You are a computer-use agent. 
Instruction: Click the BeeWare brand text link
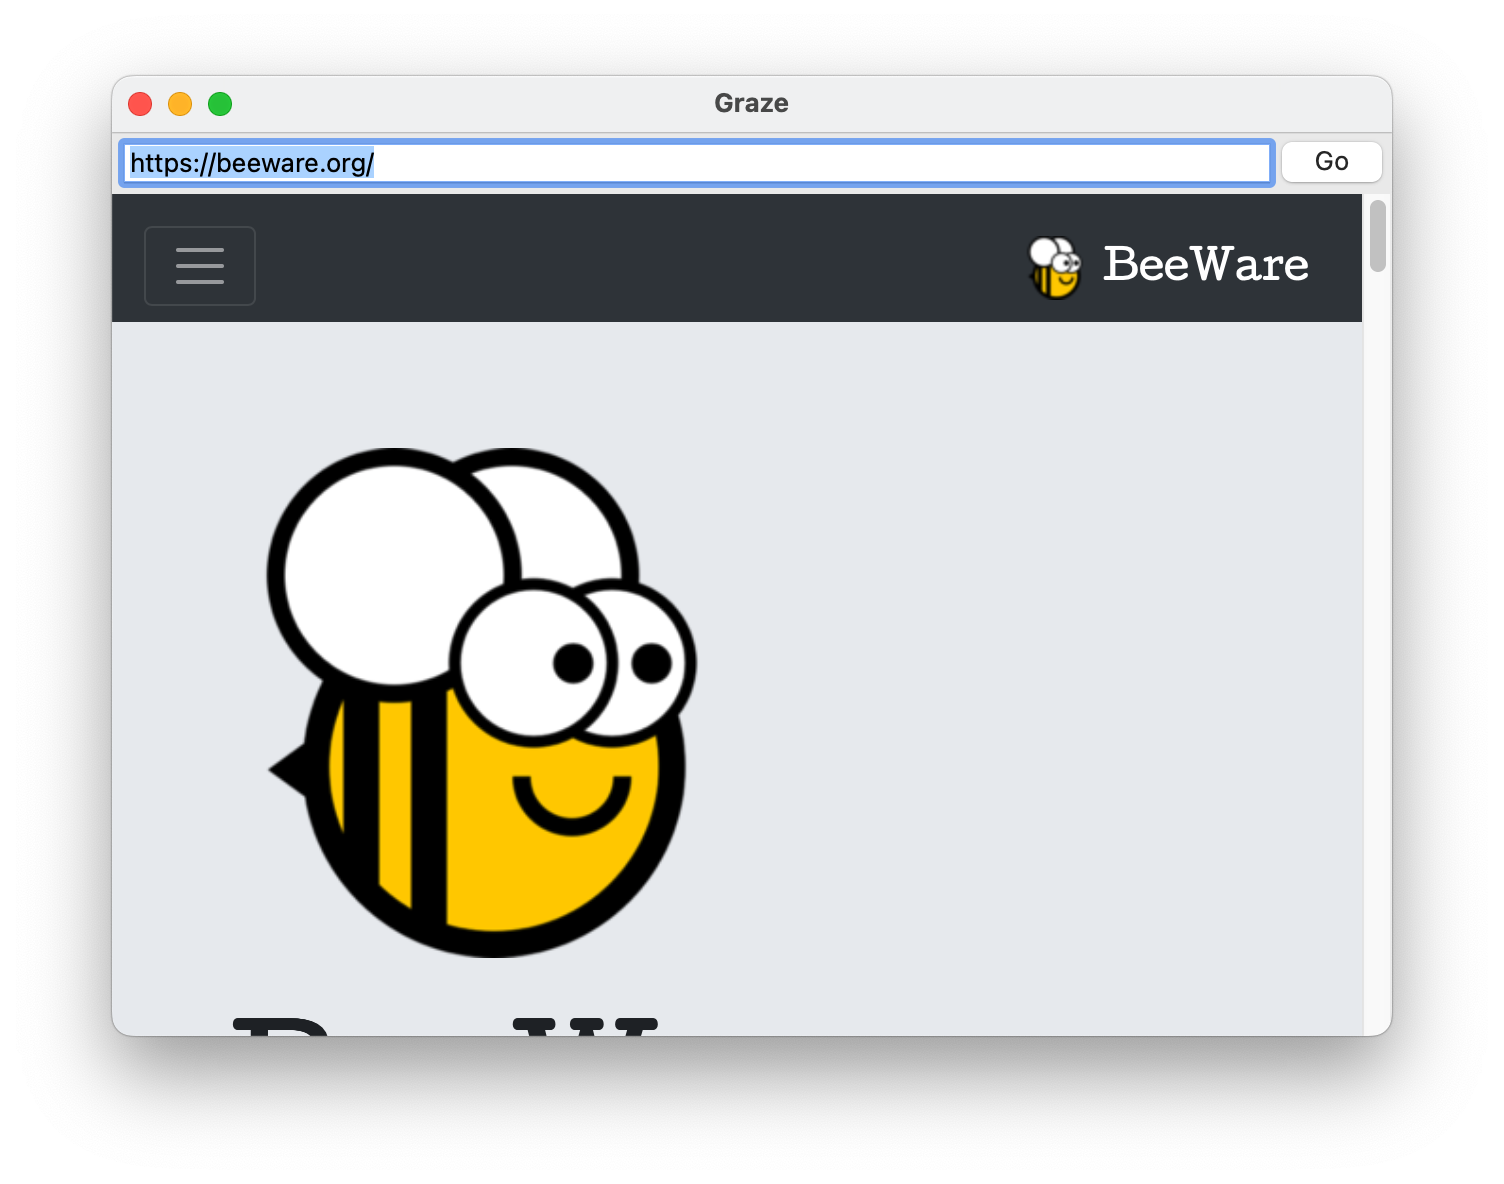[x=1205, y=265]
